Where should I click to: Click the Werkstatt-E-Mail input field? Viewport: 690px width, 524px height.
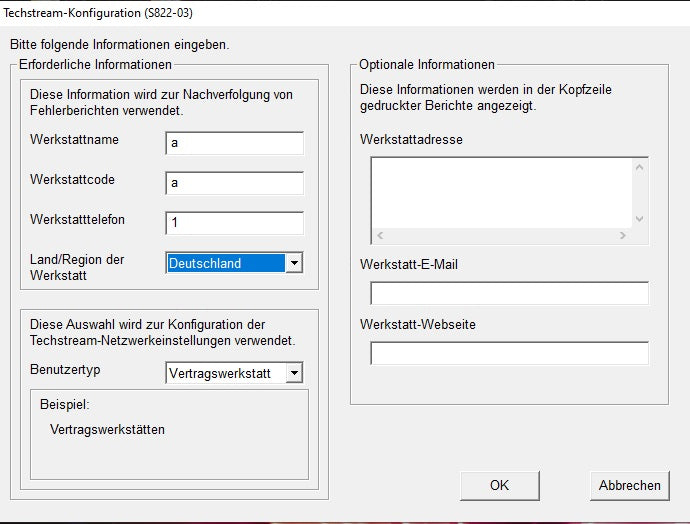click(x=509, y=293)
